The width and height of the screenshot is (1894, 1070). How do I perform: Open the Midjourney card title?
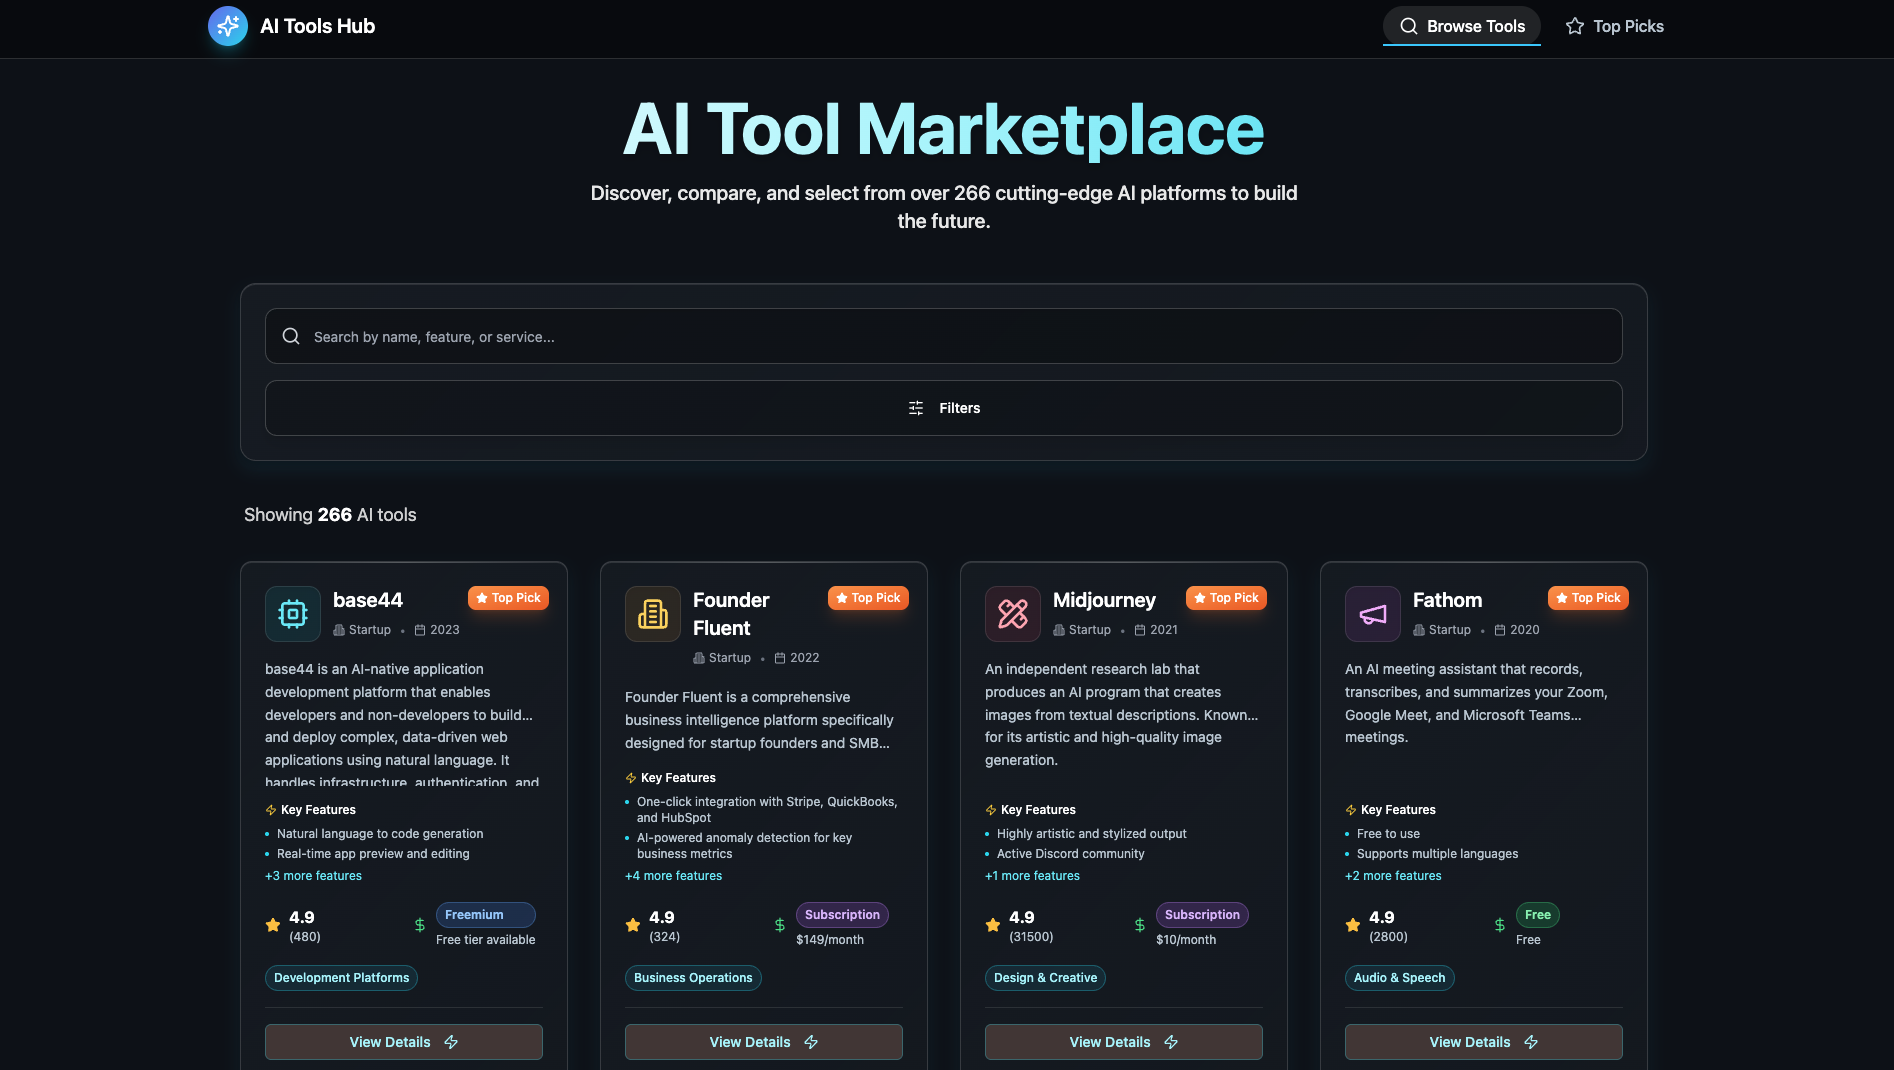(1104, 600)
